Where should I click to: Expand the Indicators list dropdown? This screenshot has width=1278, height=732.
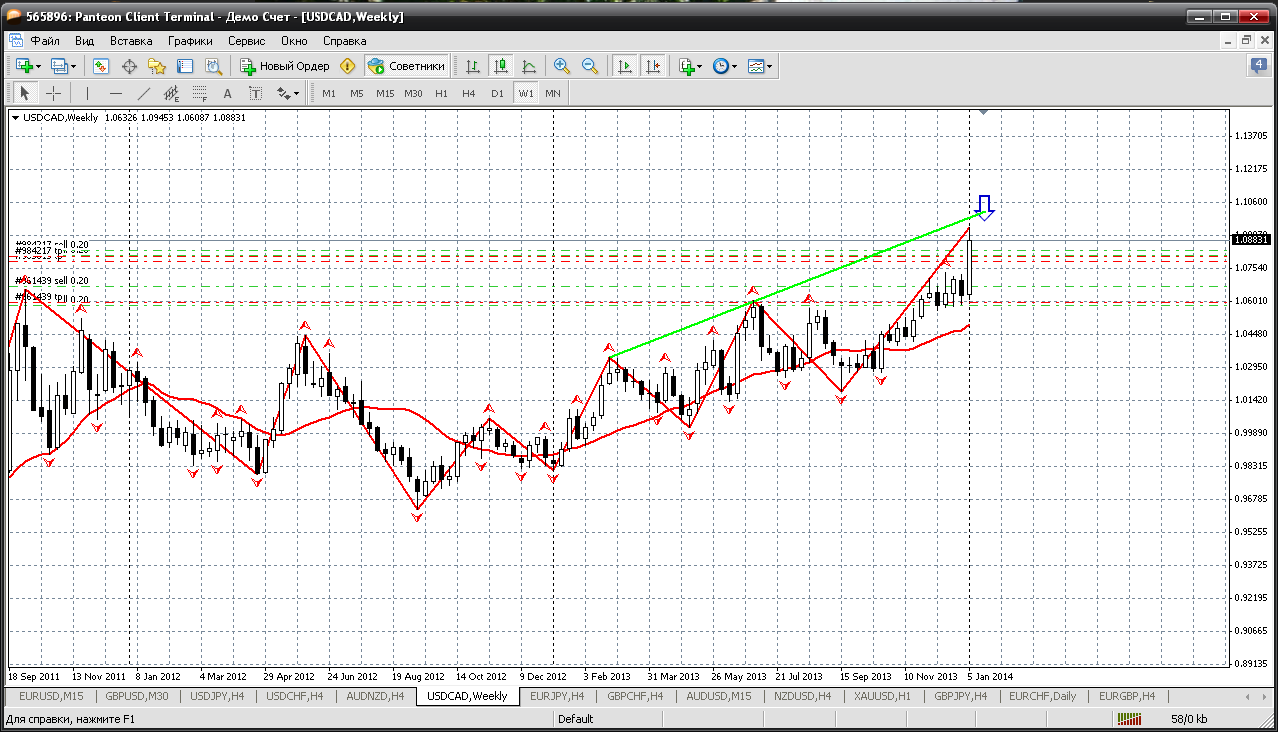tap(690, 66)
